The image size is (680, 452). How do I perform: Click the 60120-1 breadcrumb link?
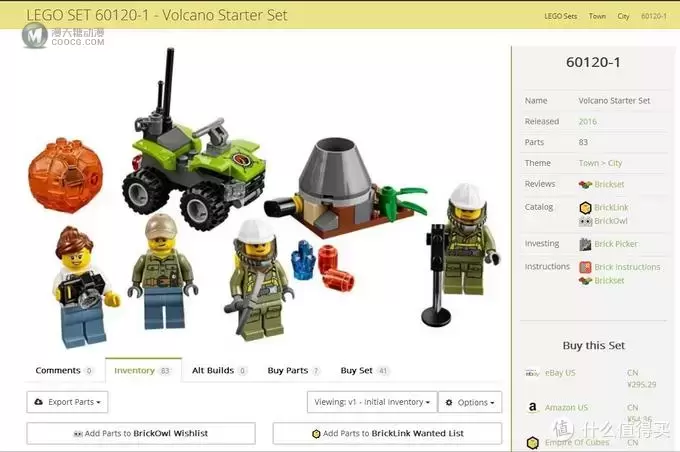654,16
